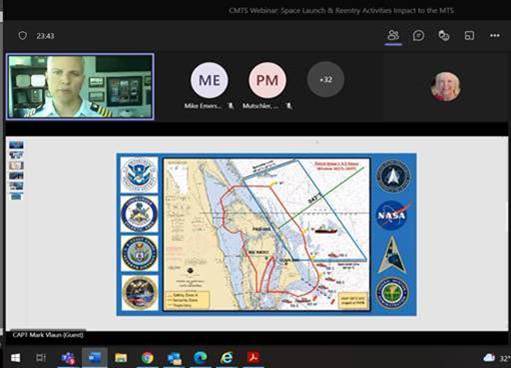This screenshot has width=511, height=368.
Task: Open the Windows Start menu
Action: click(15, 358)
